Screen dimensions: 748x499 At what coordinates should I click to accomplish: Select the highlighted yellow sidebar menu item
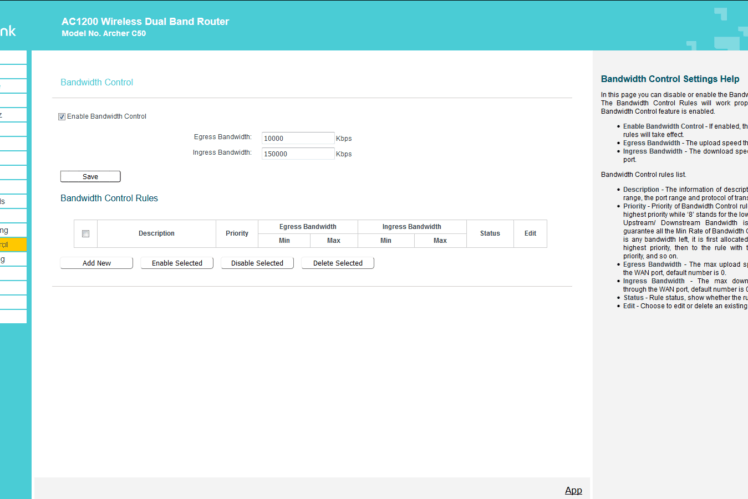click(x=13, y=244)
